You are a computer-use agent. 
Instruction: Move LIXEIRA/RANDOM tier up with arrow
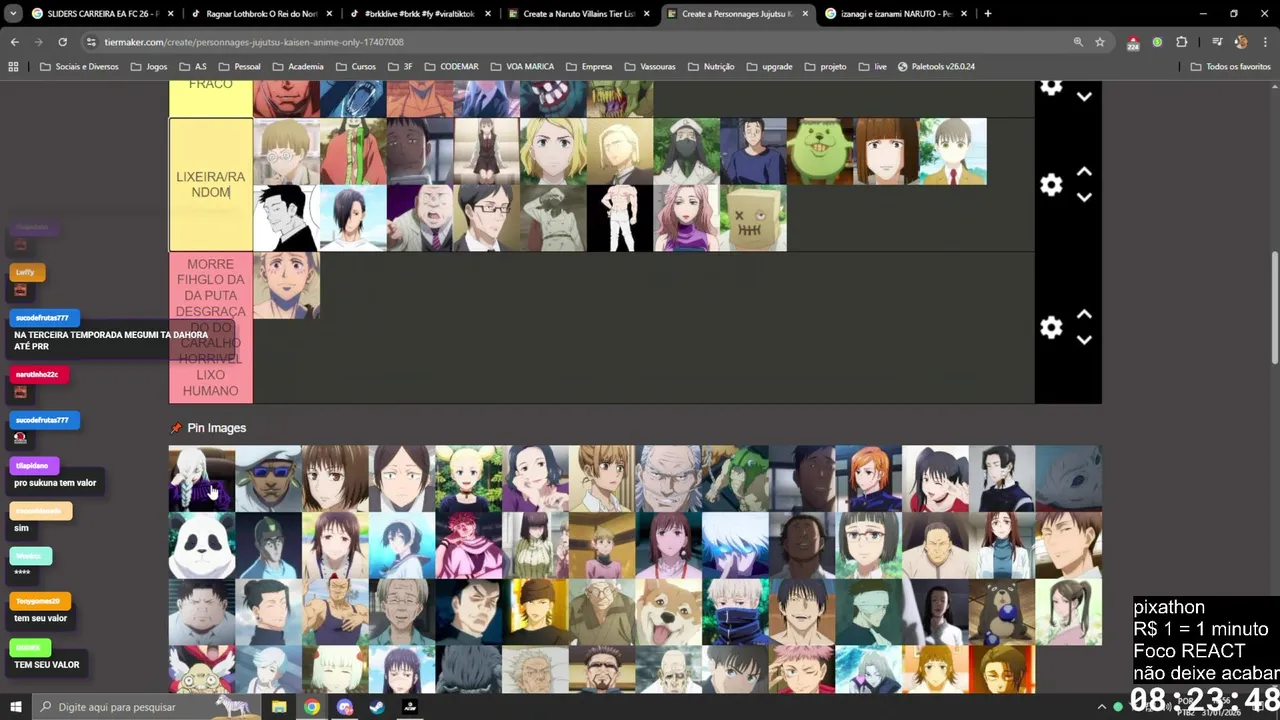click(1084, 172)
